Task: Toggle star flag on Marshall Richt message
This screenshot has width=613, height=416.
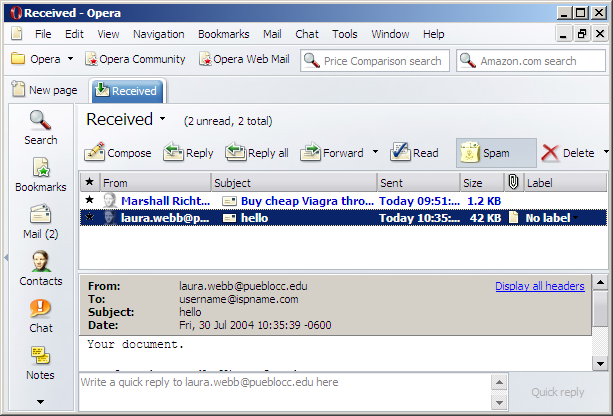Action: tap(90, 200)
